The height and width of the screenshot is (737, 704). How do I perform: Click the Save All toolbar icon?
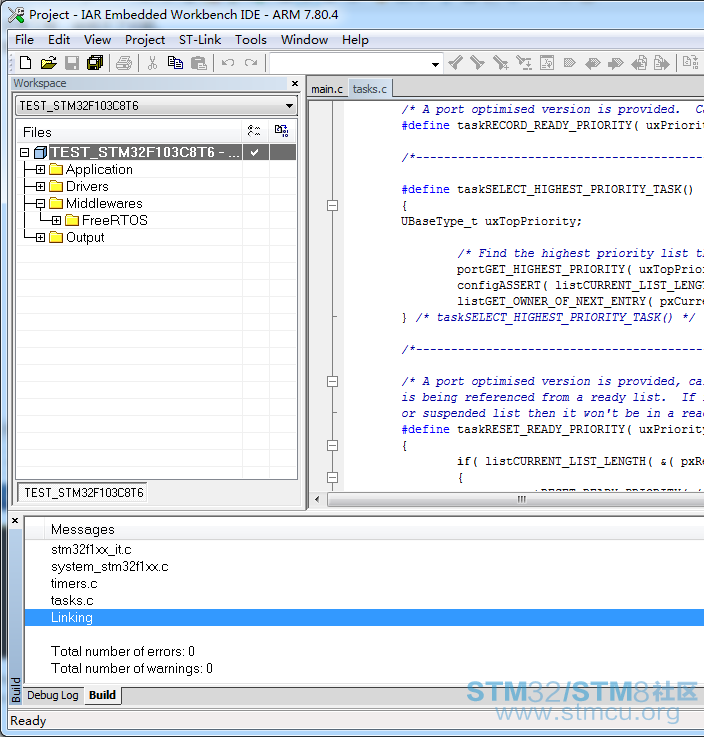point(95,63)
